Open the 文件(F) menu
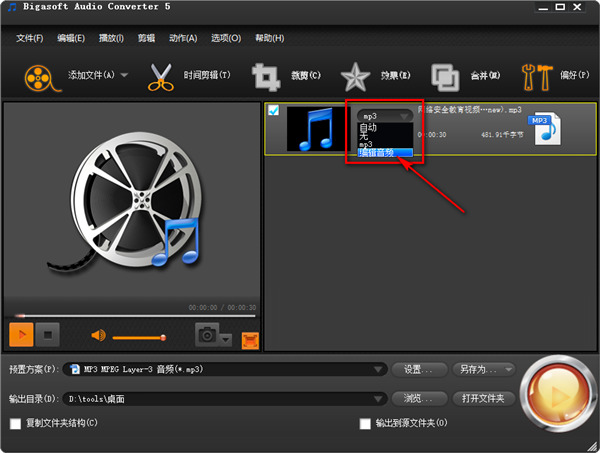Viewport: 600px width, 453px height. pos(30,38)
